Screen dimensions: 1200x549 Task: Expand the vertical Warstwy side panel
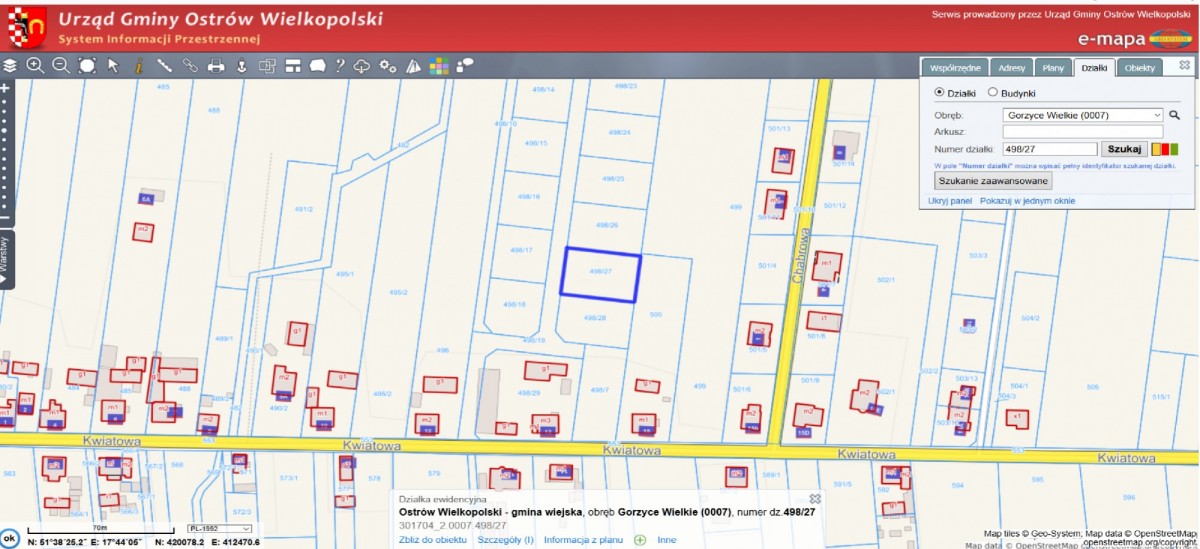(x=7, y=259)
